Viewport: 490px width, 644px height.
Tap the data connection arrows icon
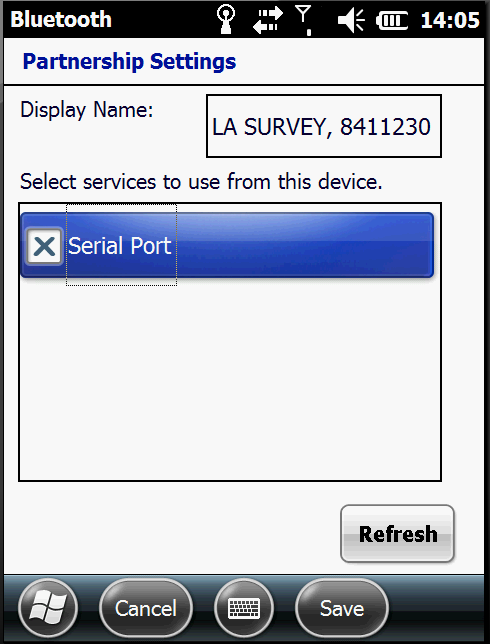(x=268, y=20)
